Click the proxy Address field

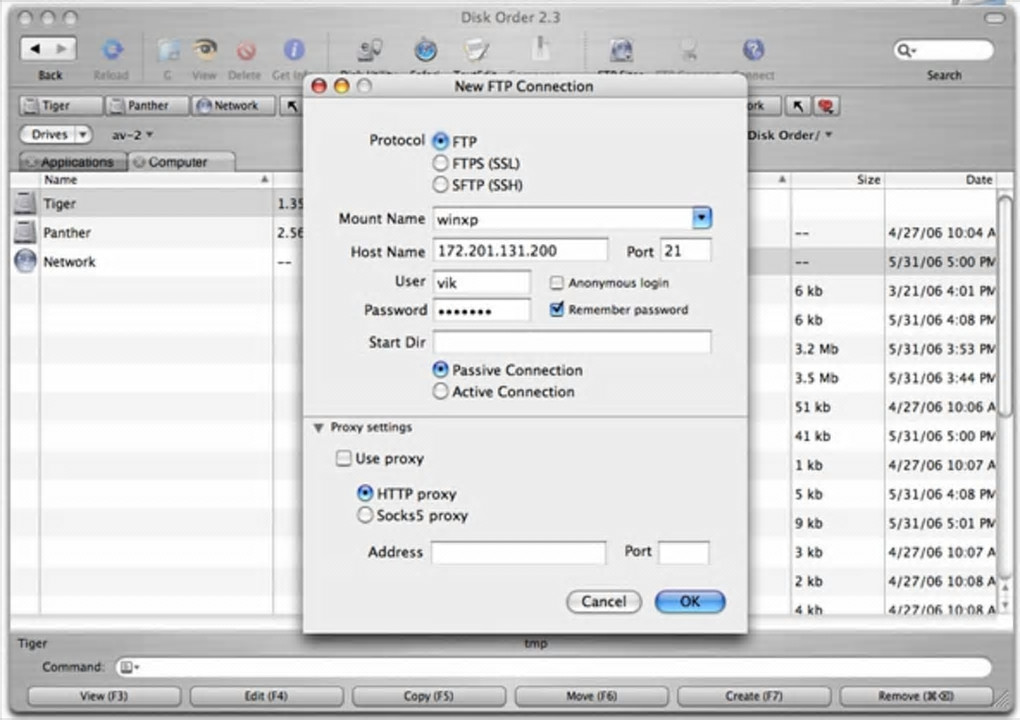click(x=518, y=552)
